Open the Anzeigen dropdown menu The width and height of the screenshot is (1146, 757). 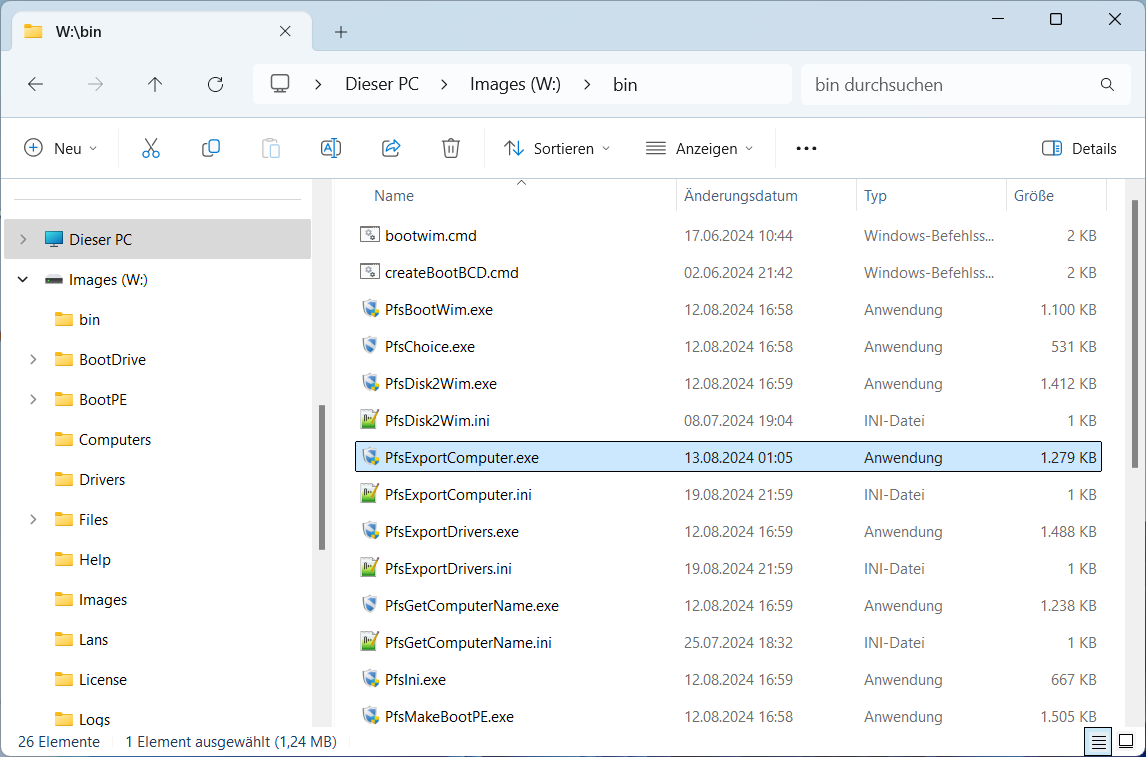point(699,148)
